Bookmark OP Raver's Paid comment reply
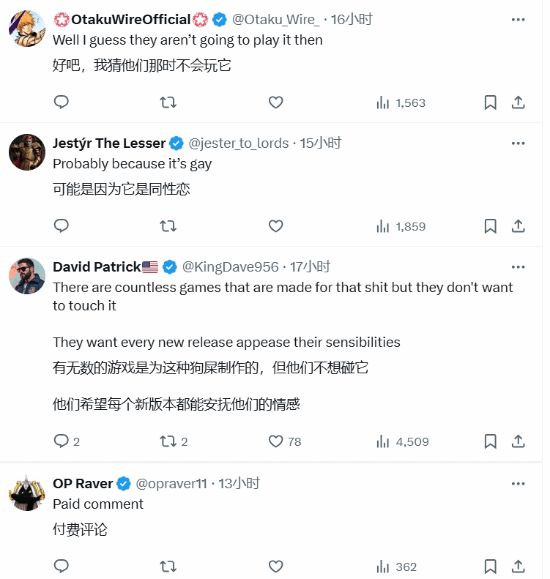The height and width of the screenshot is (579, 550). pos(490,566)
